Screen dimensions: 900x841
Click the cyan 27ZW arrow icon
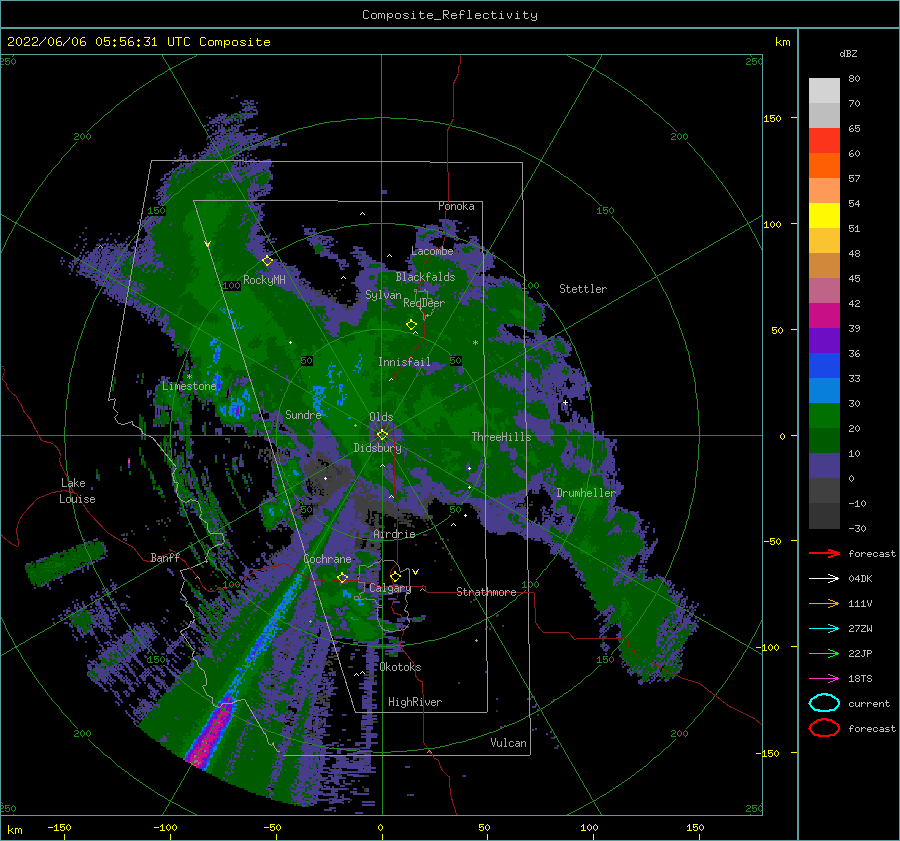coord(824,629)
